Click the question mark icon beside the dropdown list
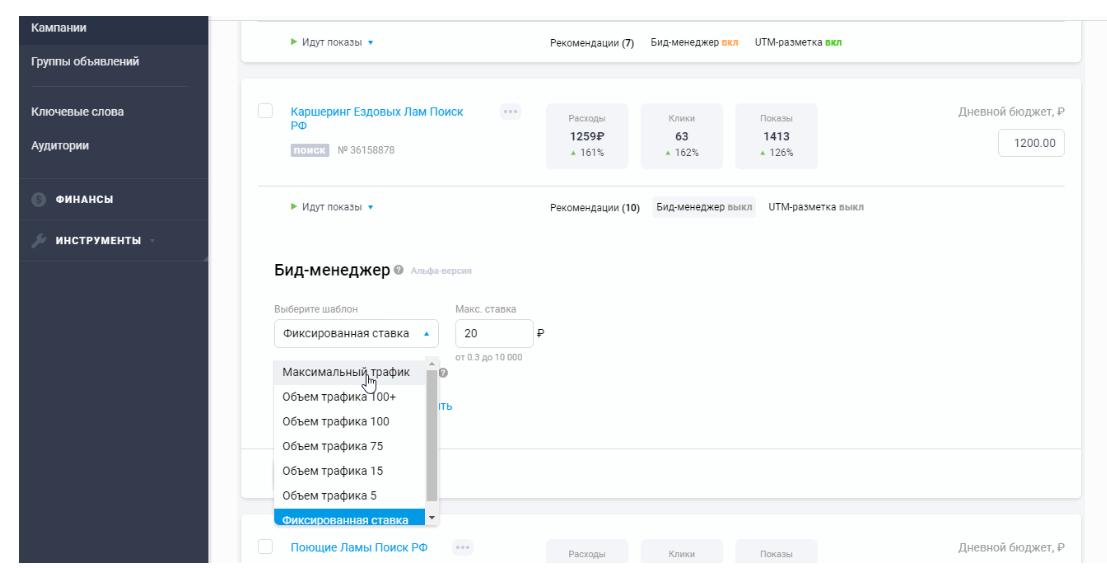Image resolution: width=1107 pixels, height=568 pixels. (443, 373)
